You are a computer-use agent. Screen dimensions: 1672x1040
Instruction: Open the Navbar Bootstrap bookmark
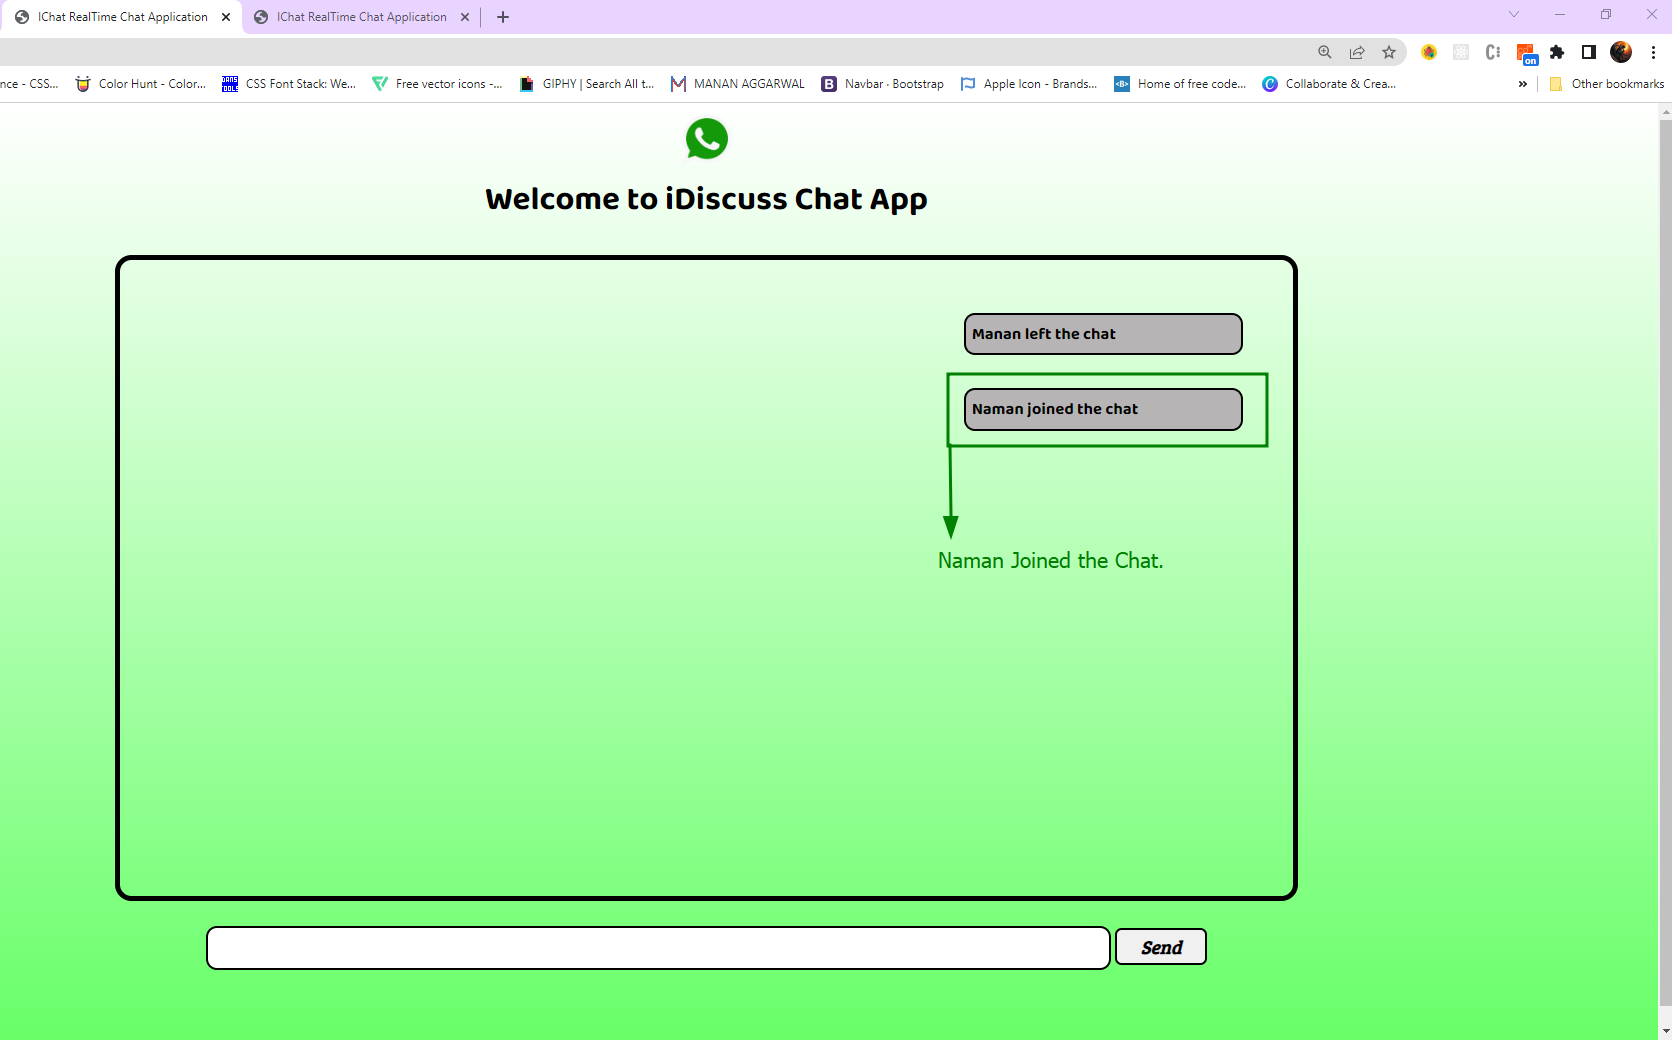(x=882, y=84)
